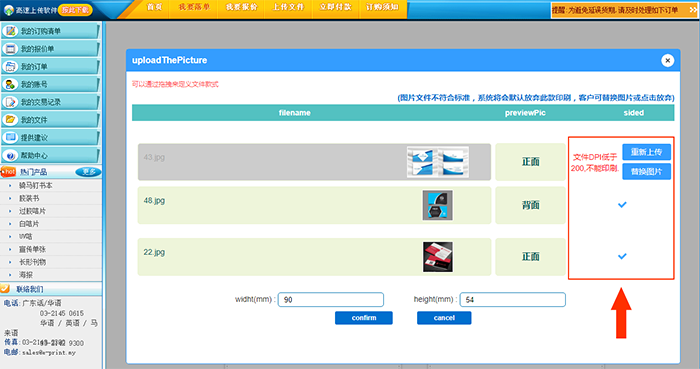This screenshot has height=369, width=700.
Task: Open 帮助中心 via its question-mark icon
Action: (10, 155)
